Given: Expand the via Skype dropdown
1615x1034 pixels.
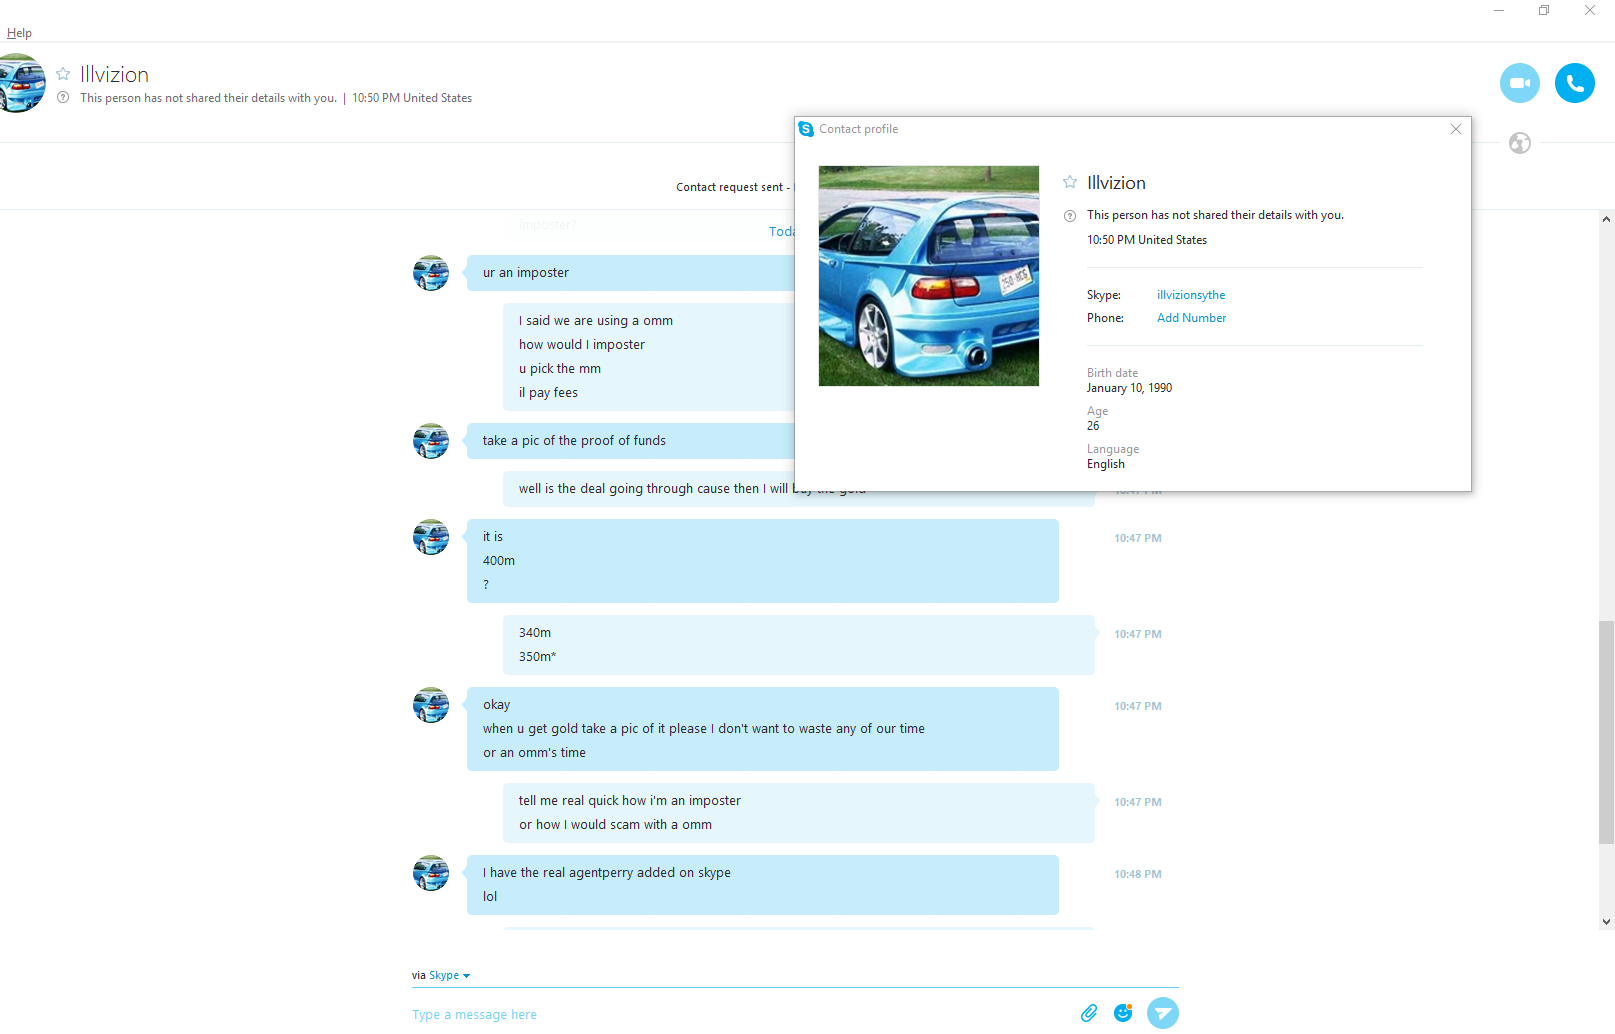Looking at the screenshot, I should (449, 975).
